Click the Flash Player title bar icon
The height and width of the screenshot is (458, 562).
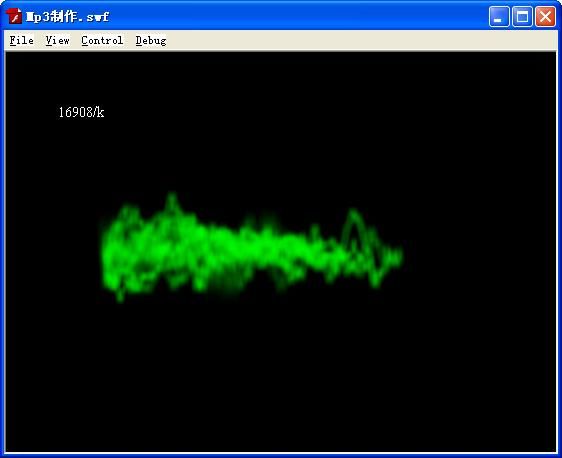tap(14, 16)
